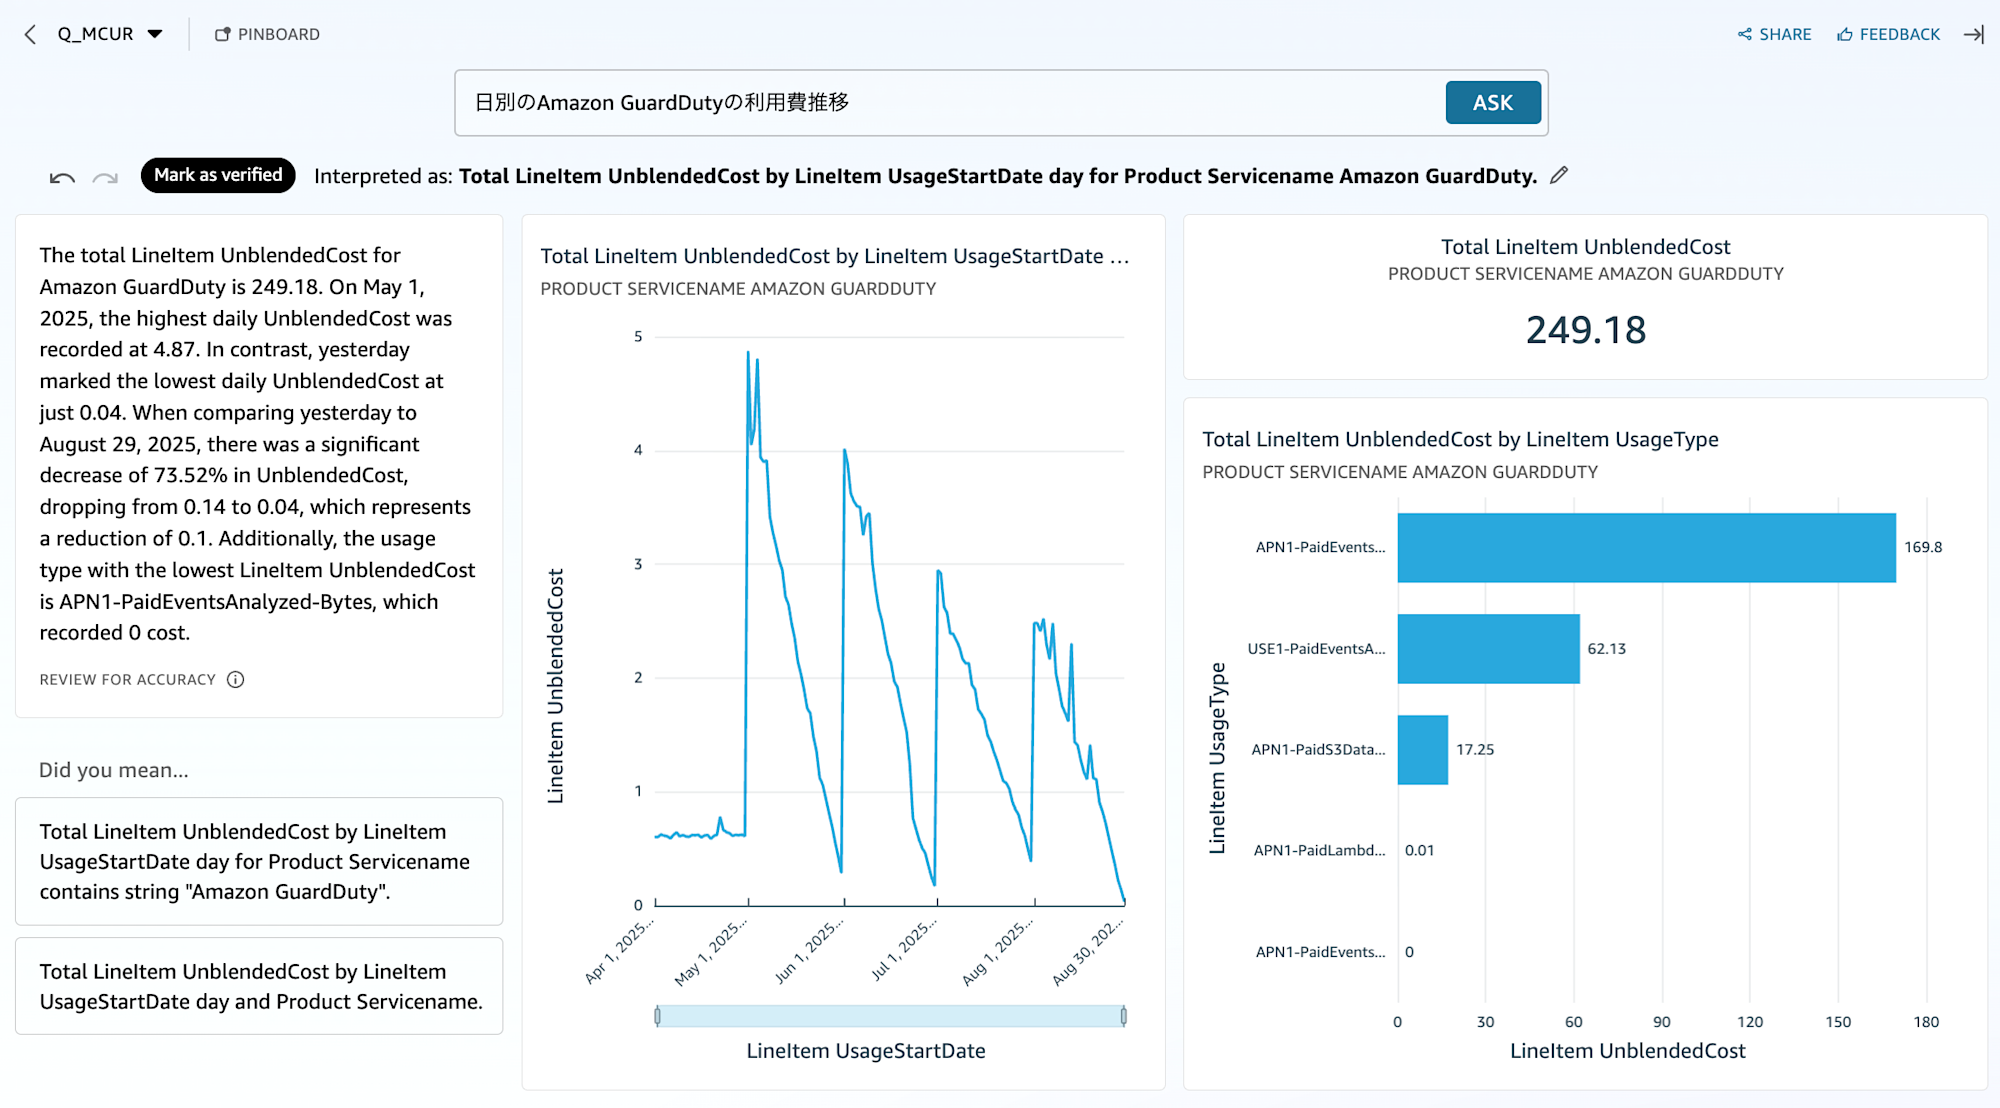
Task: Click the LineItem UsageStartDate axis title
Action: (866, 1051)
